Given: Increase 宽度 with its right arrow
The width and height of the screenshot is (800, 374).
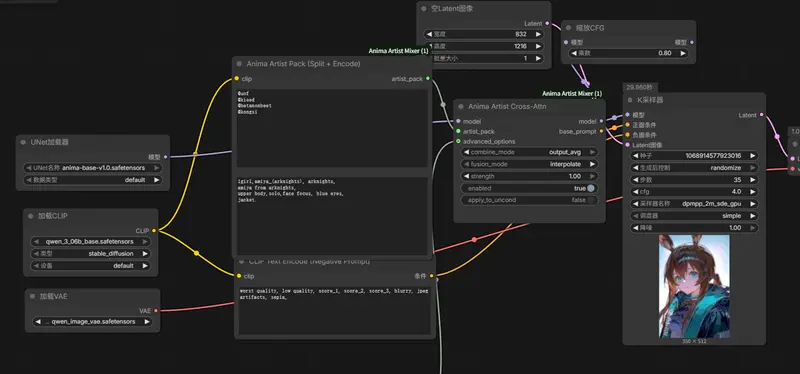Looking at the screenshot, I should tap(537, 34).
